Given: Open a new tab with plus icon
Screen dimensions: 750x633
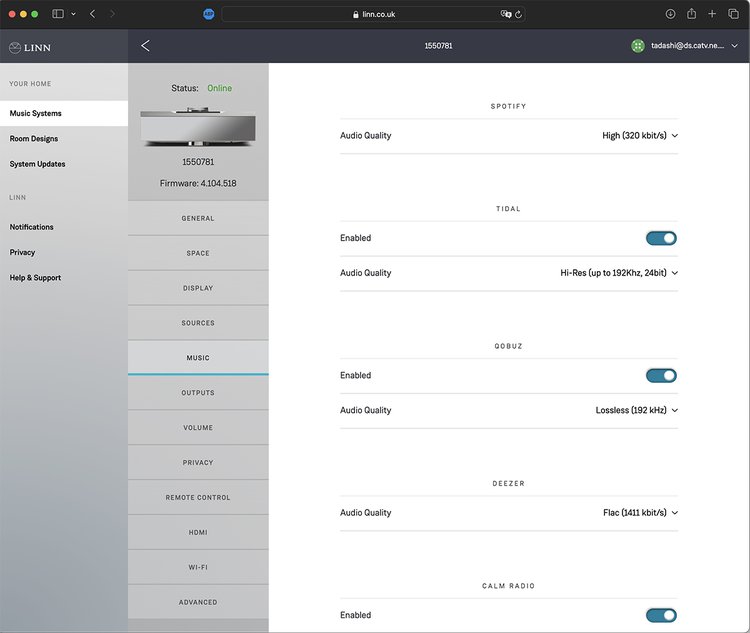Looking at the screenshot, I should click(712, 14).
